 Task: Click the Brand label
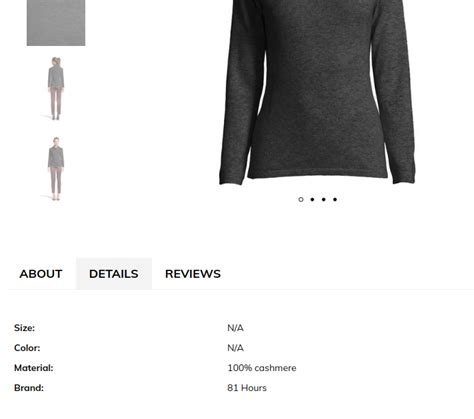29,388
